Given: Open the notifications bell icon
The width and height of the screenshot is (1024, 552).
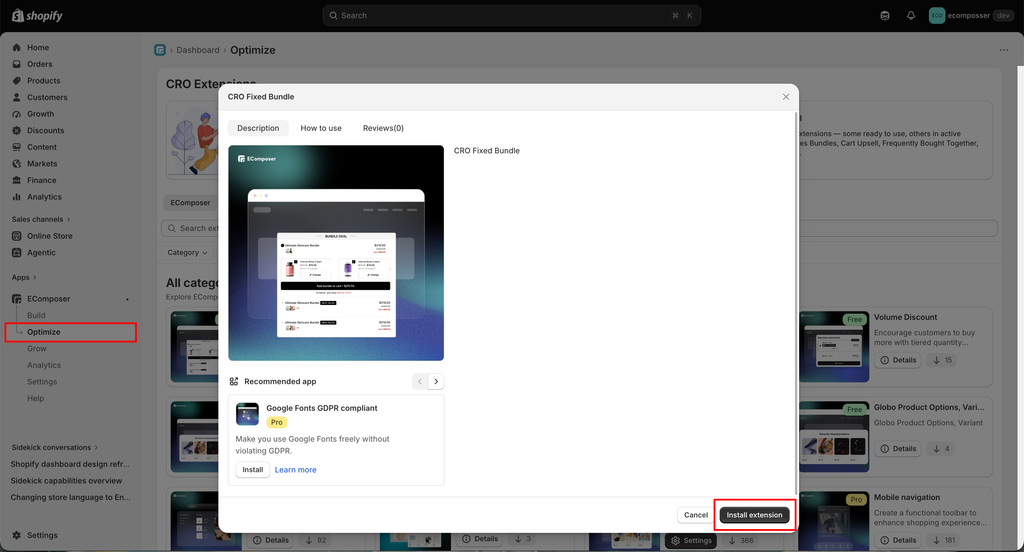Looking at the screenshot, I should pos(910,16).
